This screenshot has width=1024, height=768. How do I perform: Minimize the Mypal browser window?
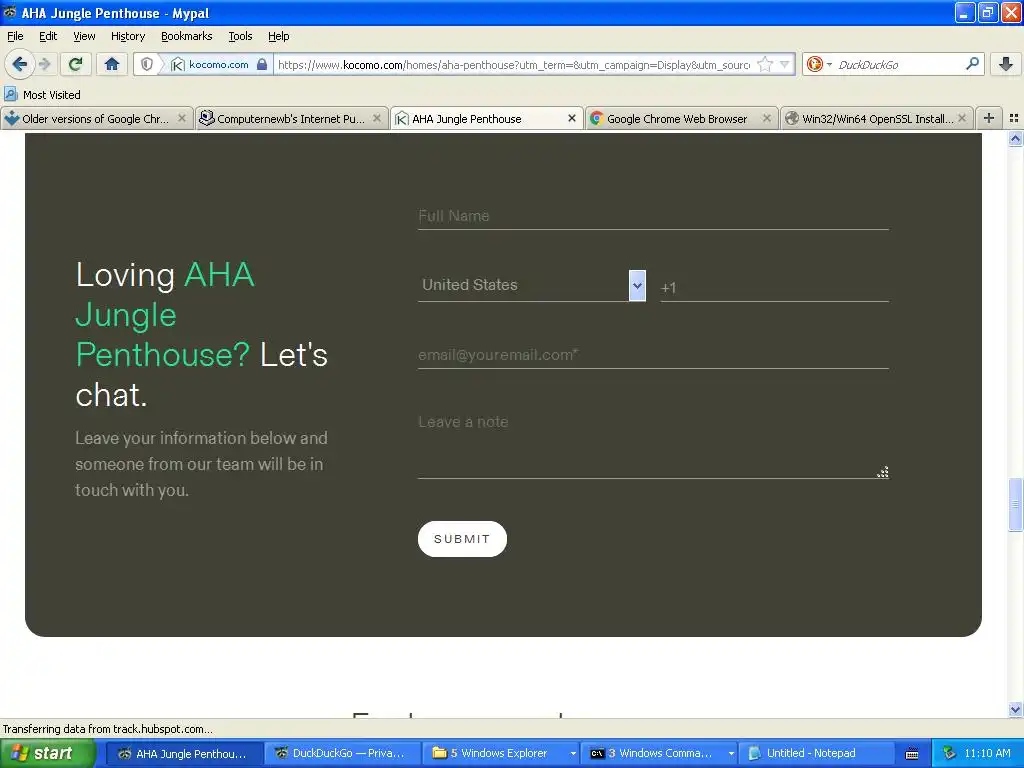point(965,12)
